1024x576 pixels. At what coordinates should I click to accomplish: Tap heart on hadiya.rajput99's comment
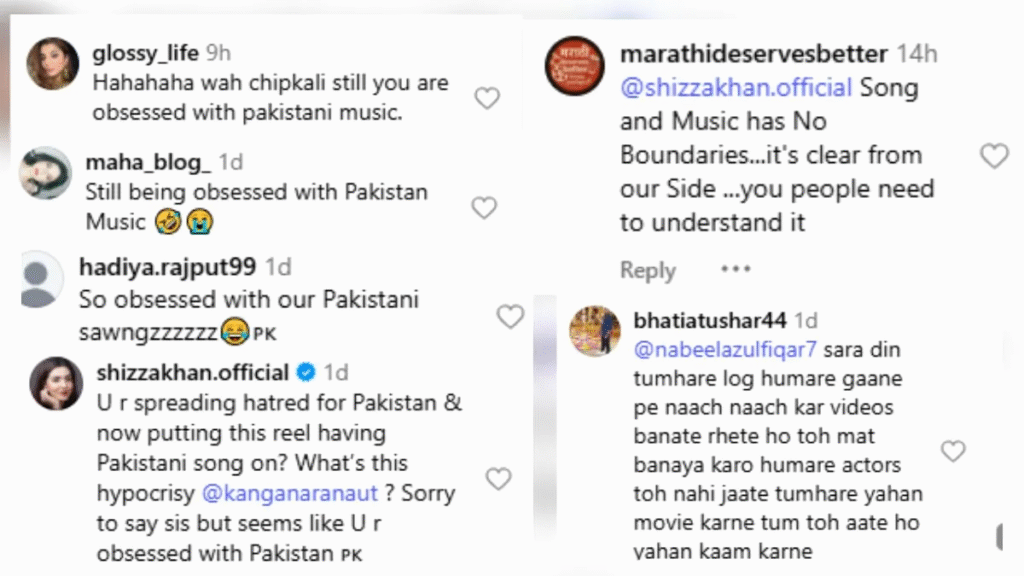pyautogui.click(x=510, y=316)
